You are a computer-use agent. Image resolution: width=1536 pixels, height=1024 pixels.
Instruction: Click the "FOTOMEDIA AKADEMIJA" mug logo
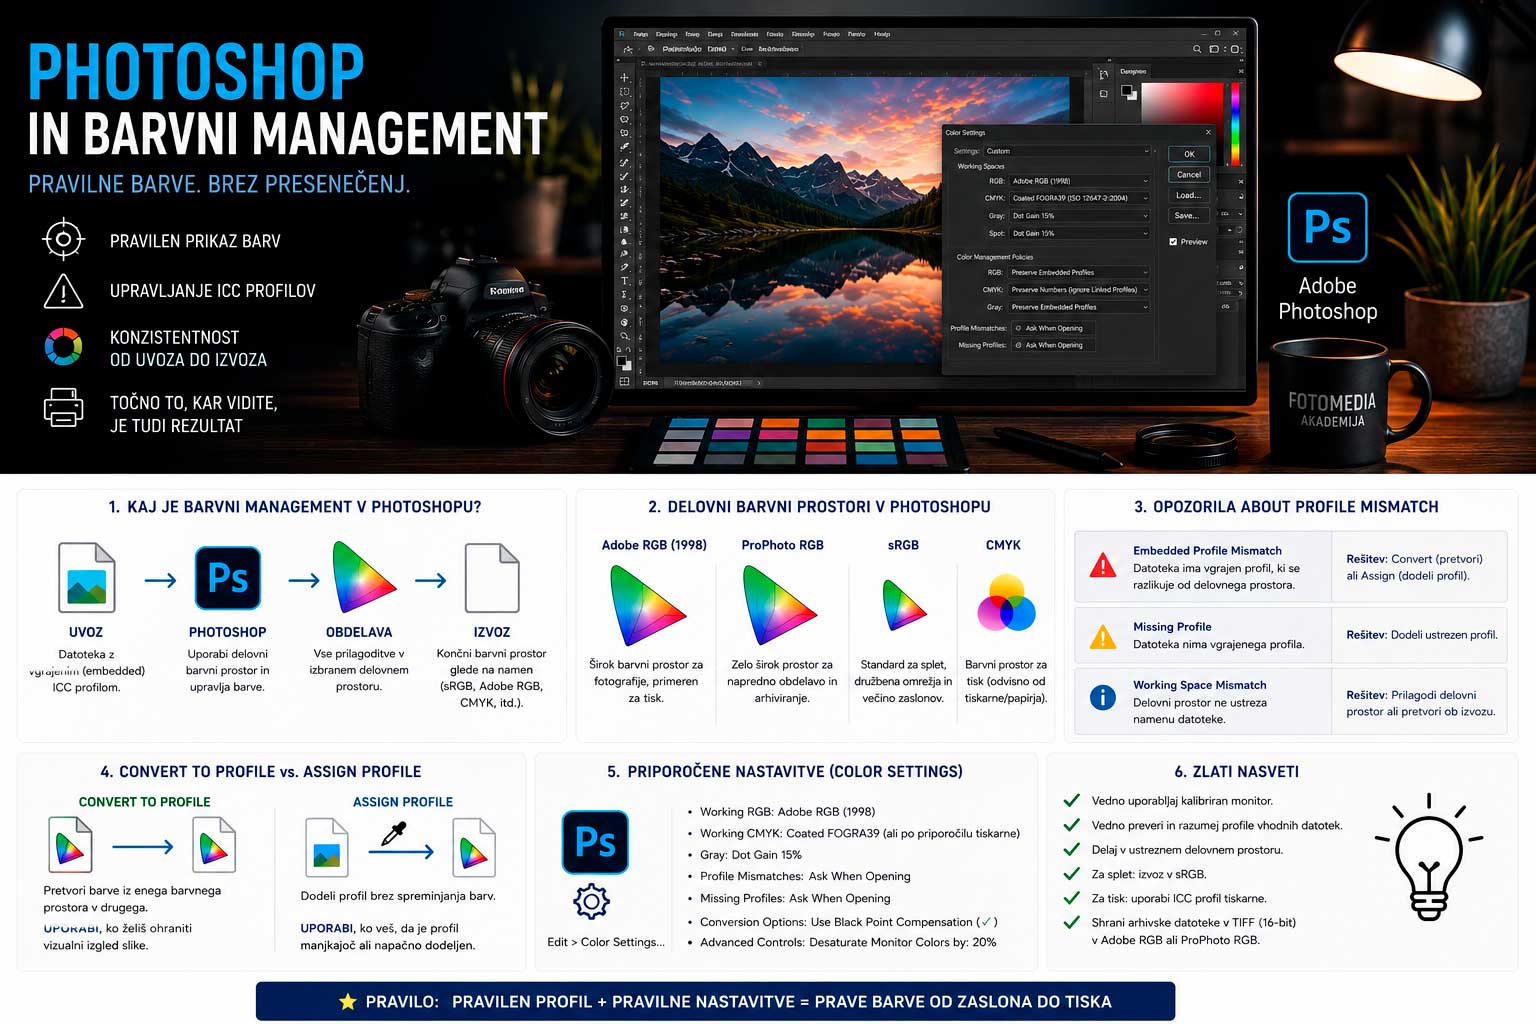pos(1332,410)
